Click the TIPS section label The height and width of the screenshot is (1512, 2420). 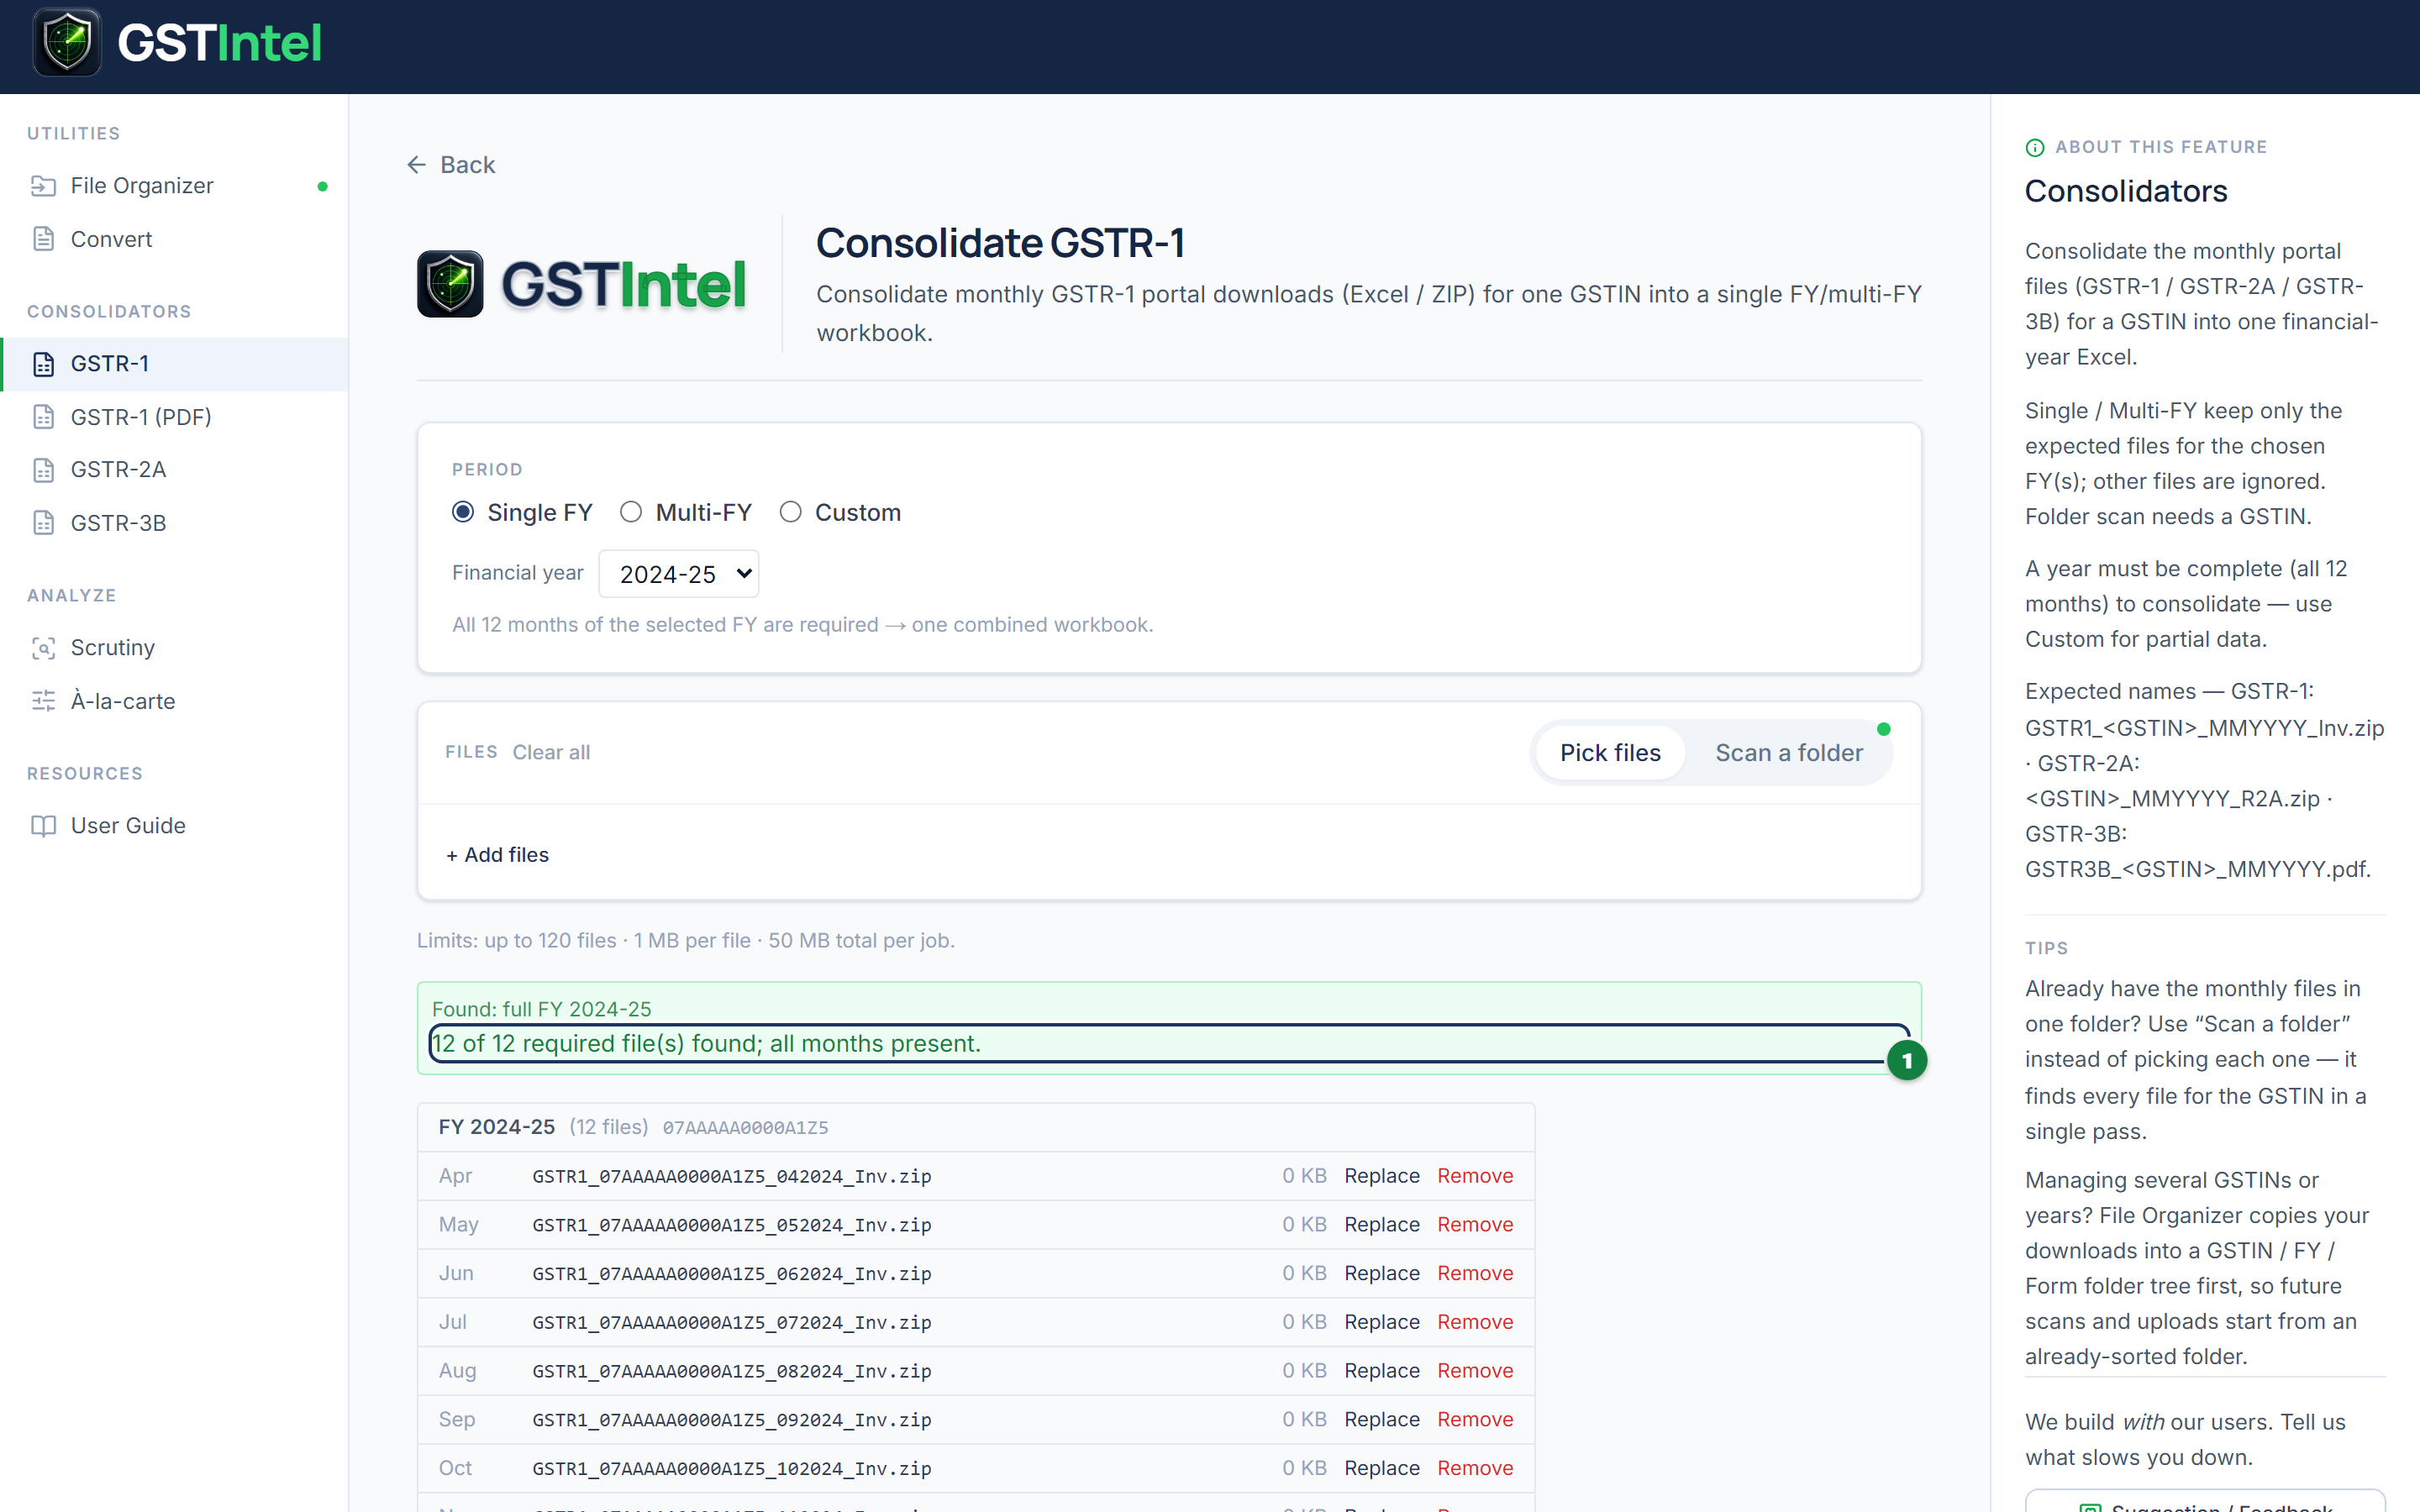tap(2046, 948)
